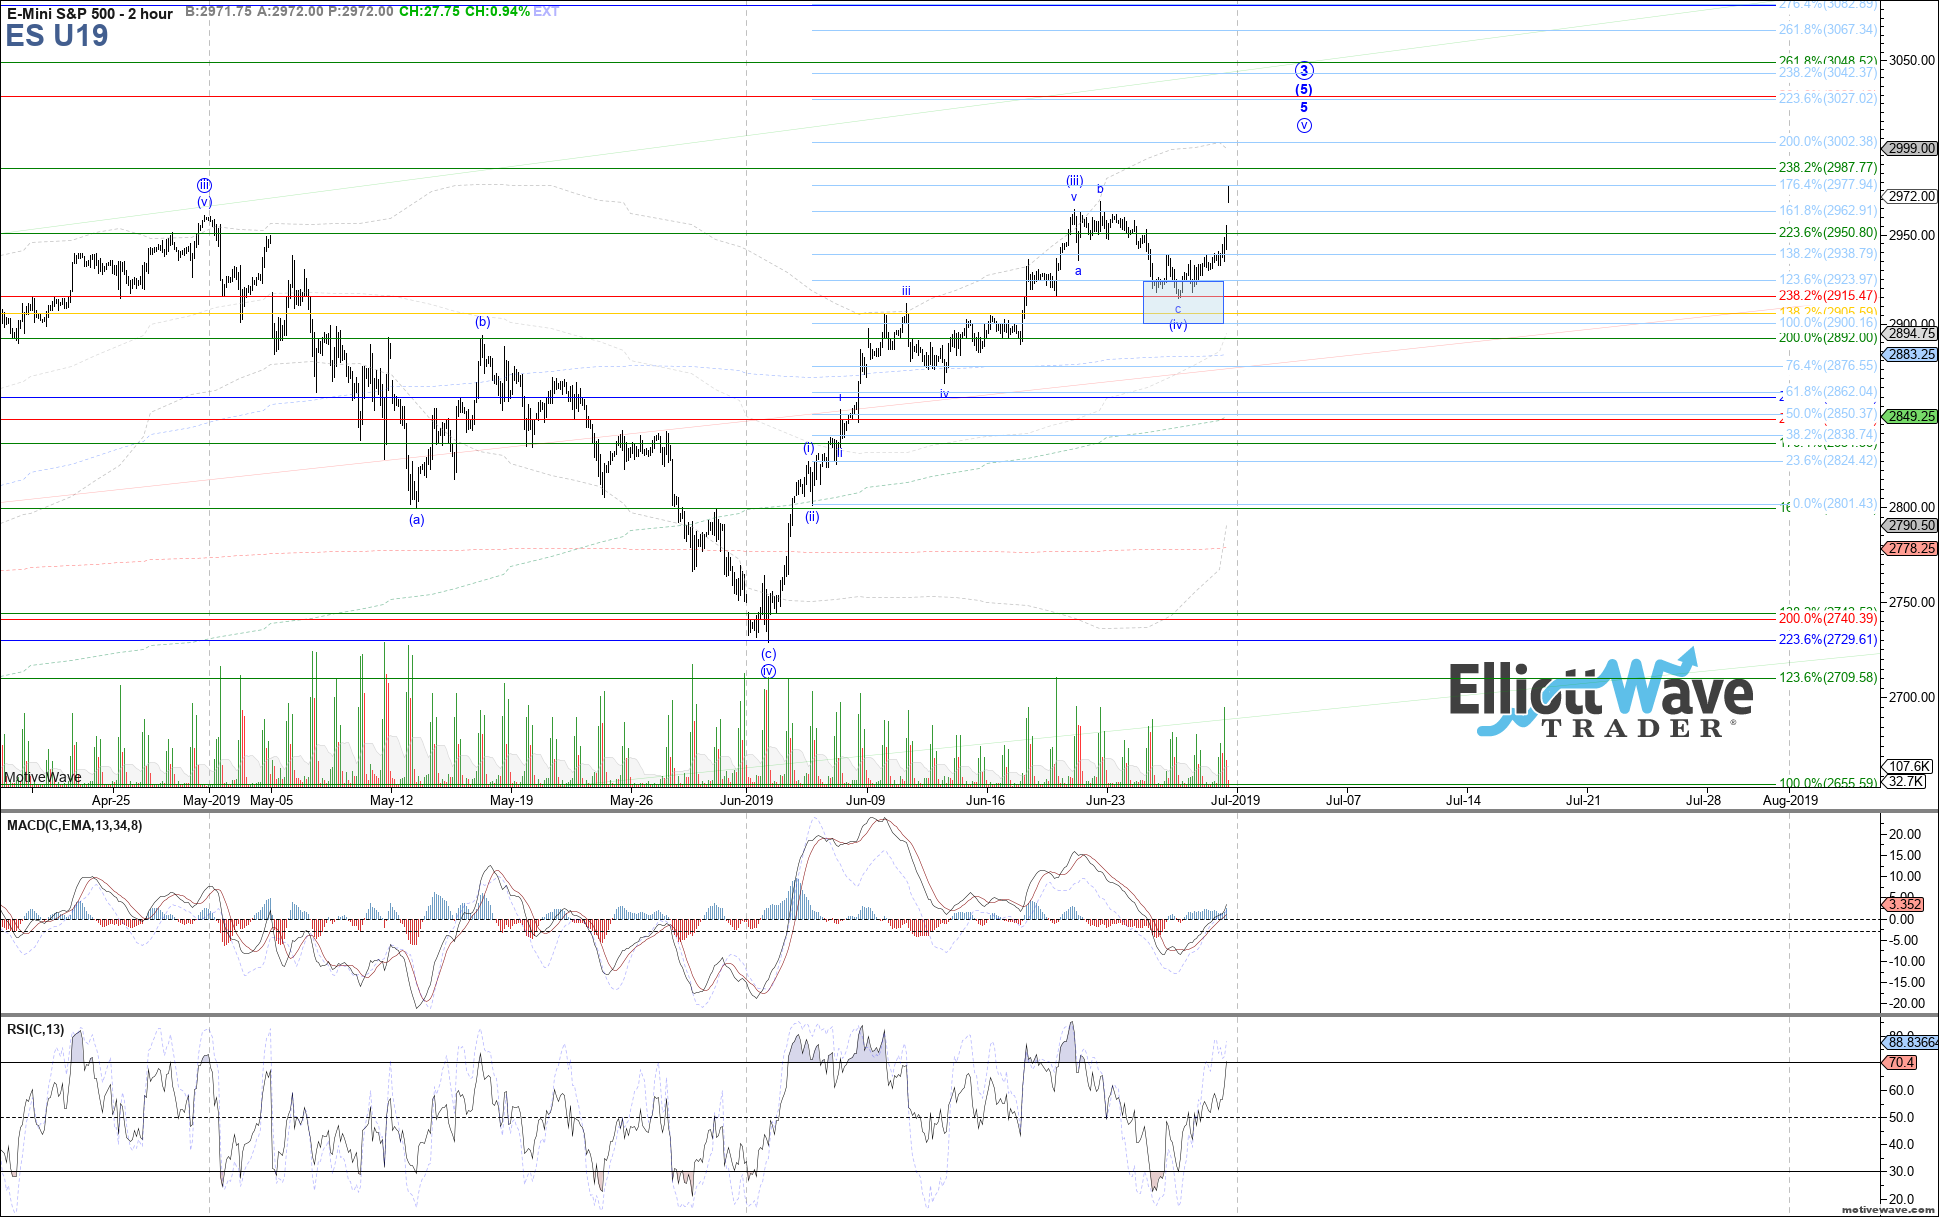Select the 223.6%(2950.80) Fibonacci label
The width and height of the screenshot is (1939, 1217).
(x=1827, y=233)
